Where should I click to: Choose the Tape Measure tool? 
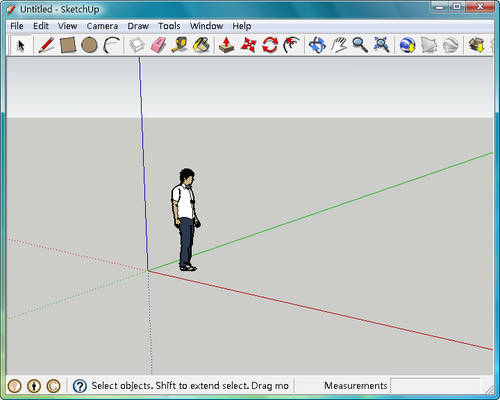tap(179, 45)
